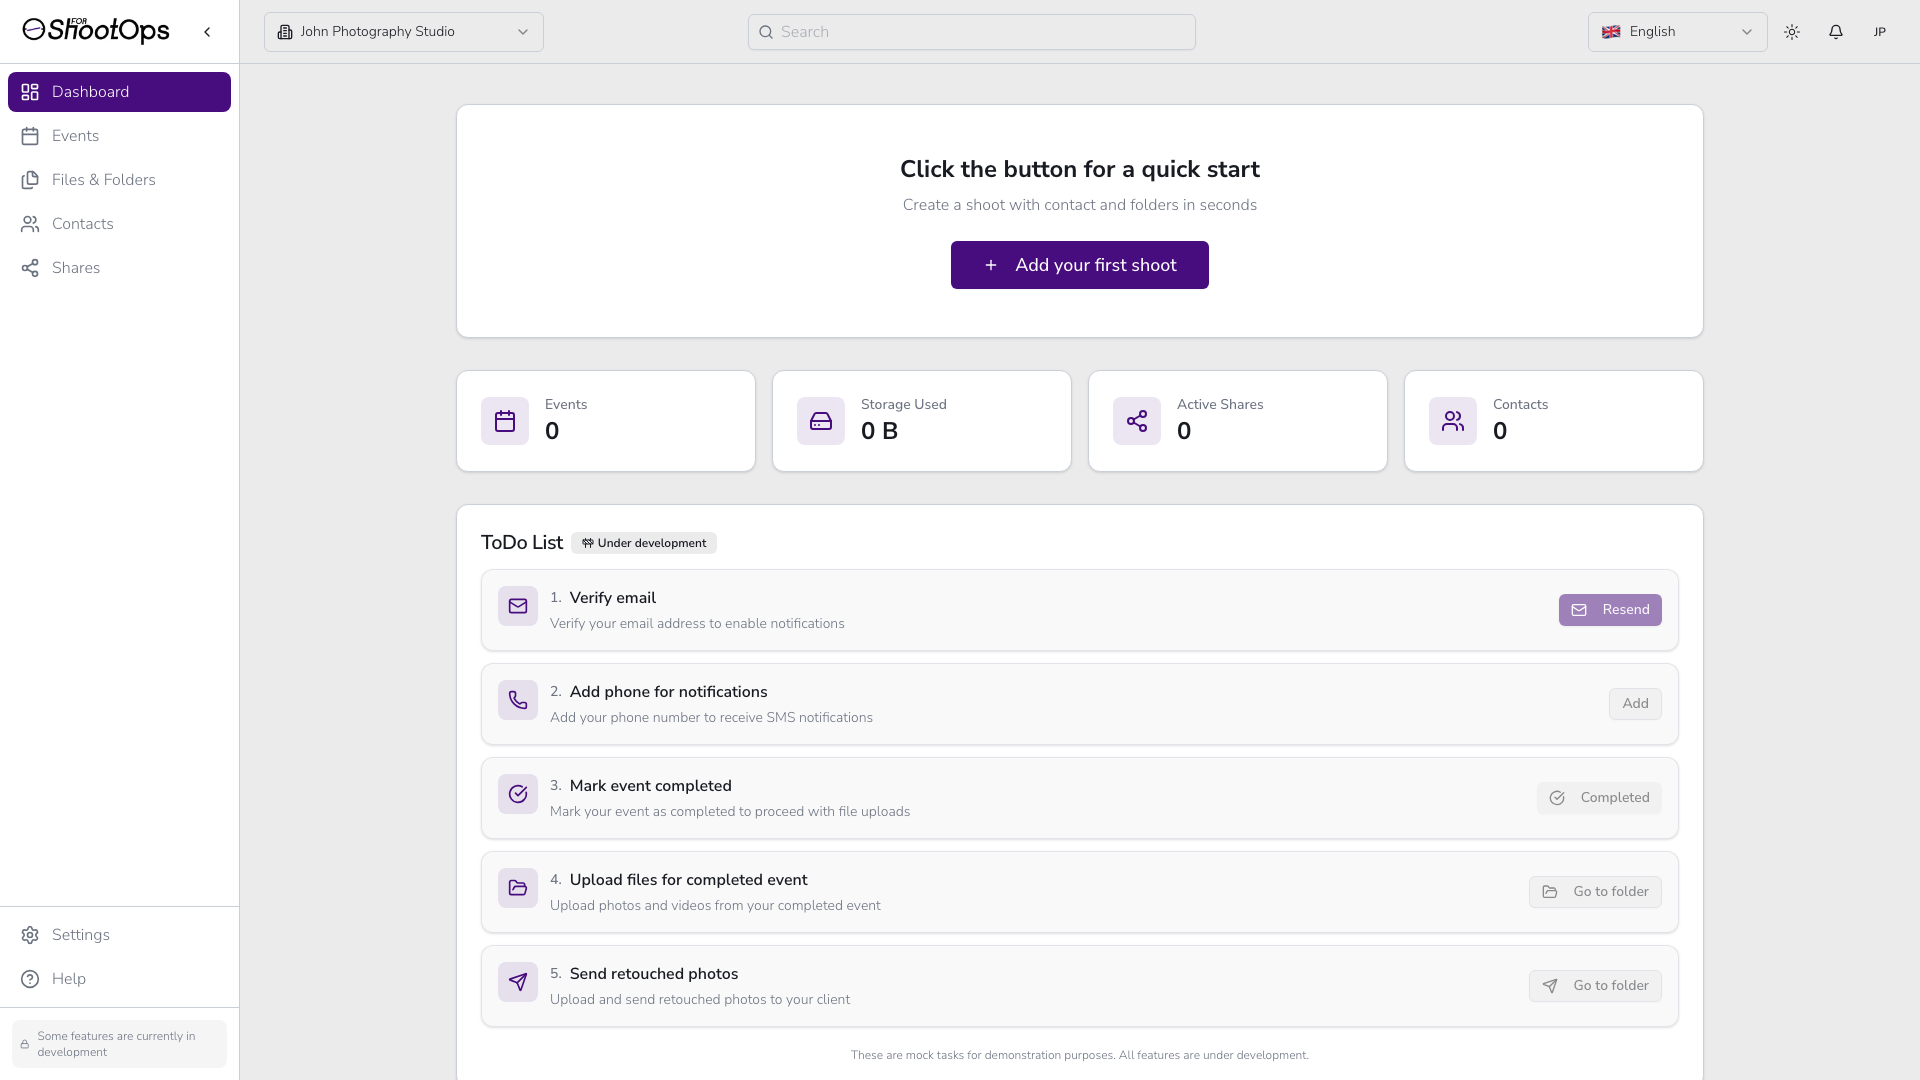Open notifications bell icon
The width and height of the screenshot is (1920, 1080).
[1835, 32]
